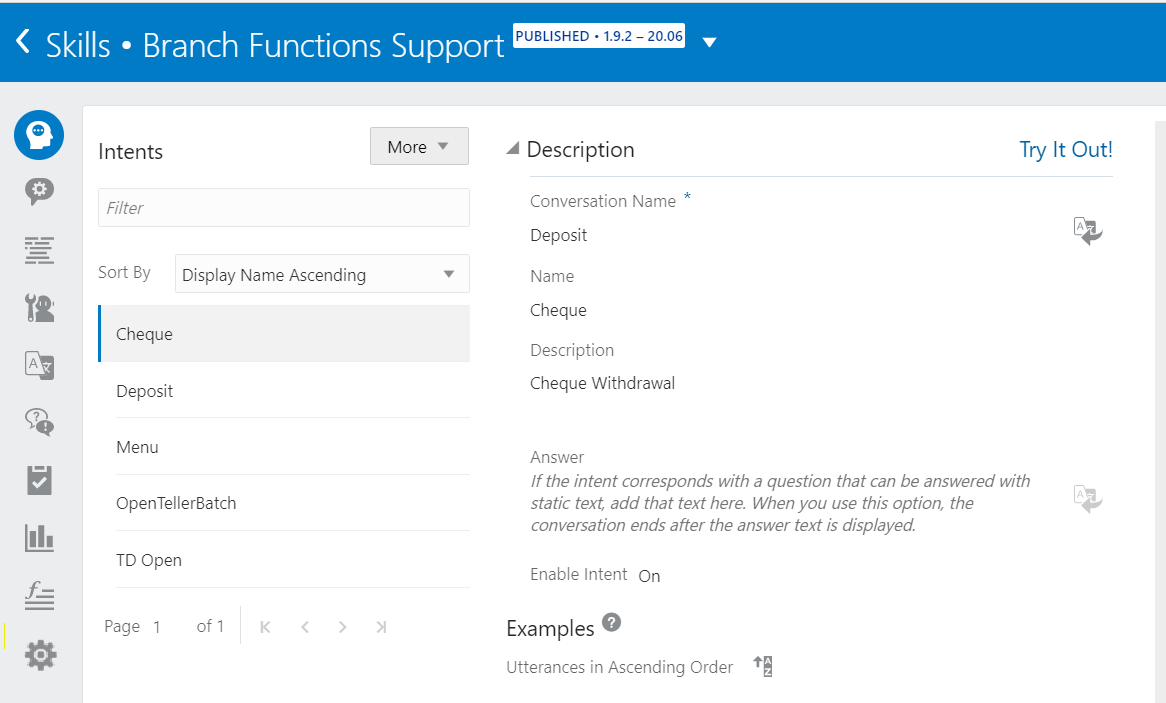Viewport: 1166px width, 703px height.
Task: Open the Q&A question-bubble sidebar icon
Action: (x=39, y=423)
